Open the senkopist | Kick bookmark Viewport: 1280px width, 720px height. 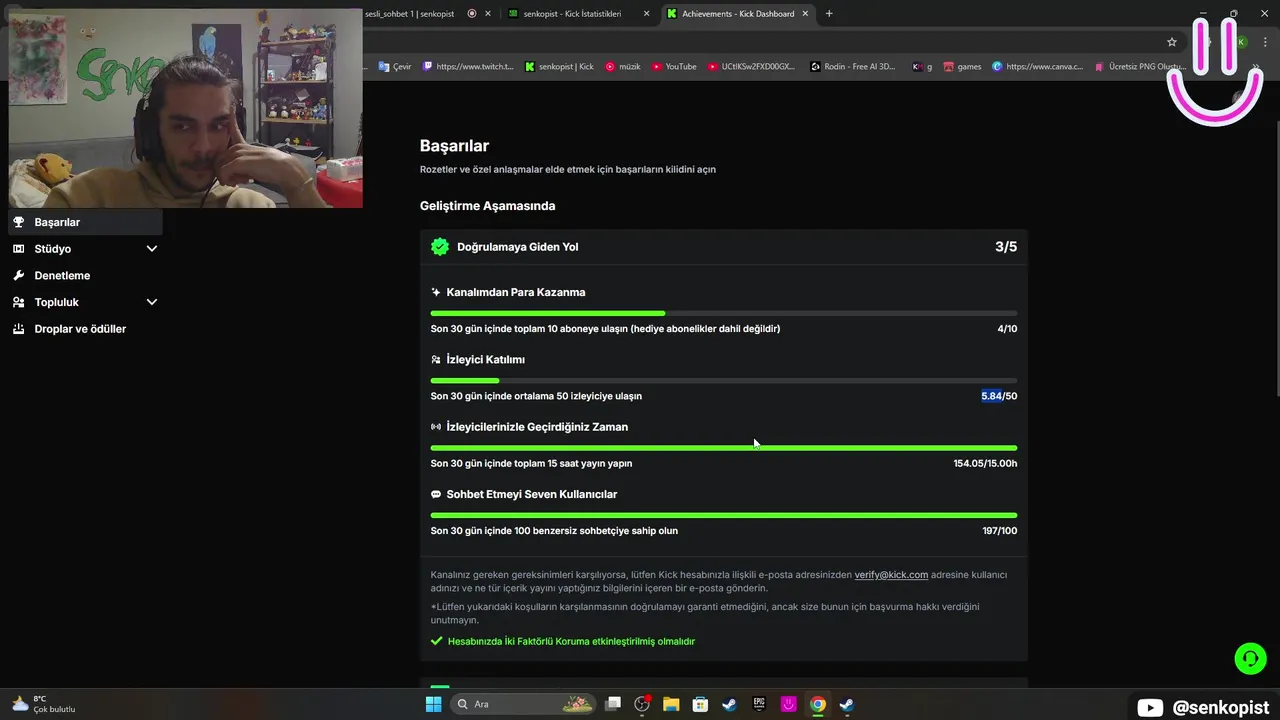(559, 67)
